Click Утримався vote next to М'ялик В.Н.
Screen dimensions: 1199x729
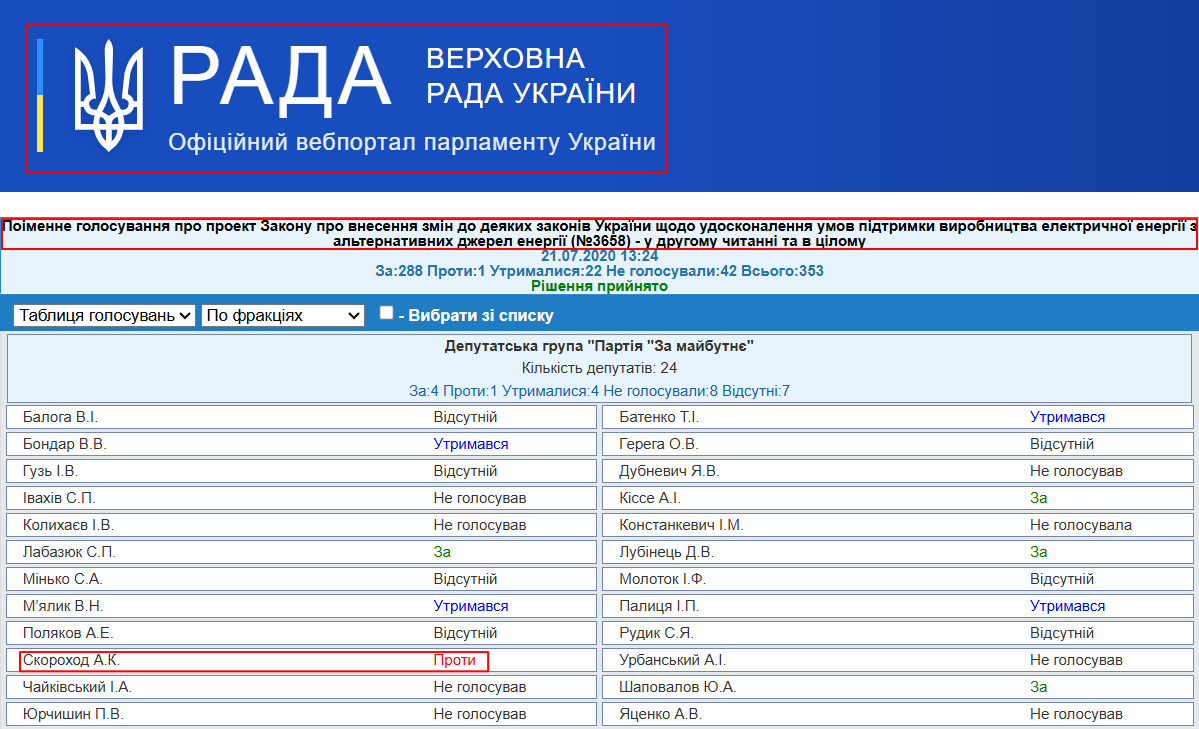(x=471, y=606)
